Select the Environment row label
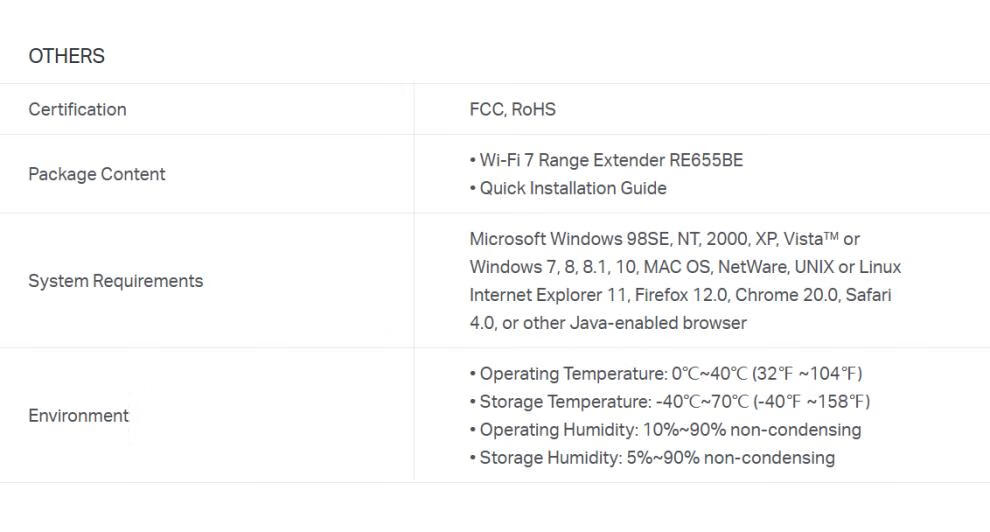 click(x=78, y=416)
